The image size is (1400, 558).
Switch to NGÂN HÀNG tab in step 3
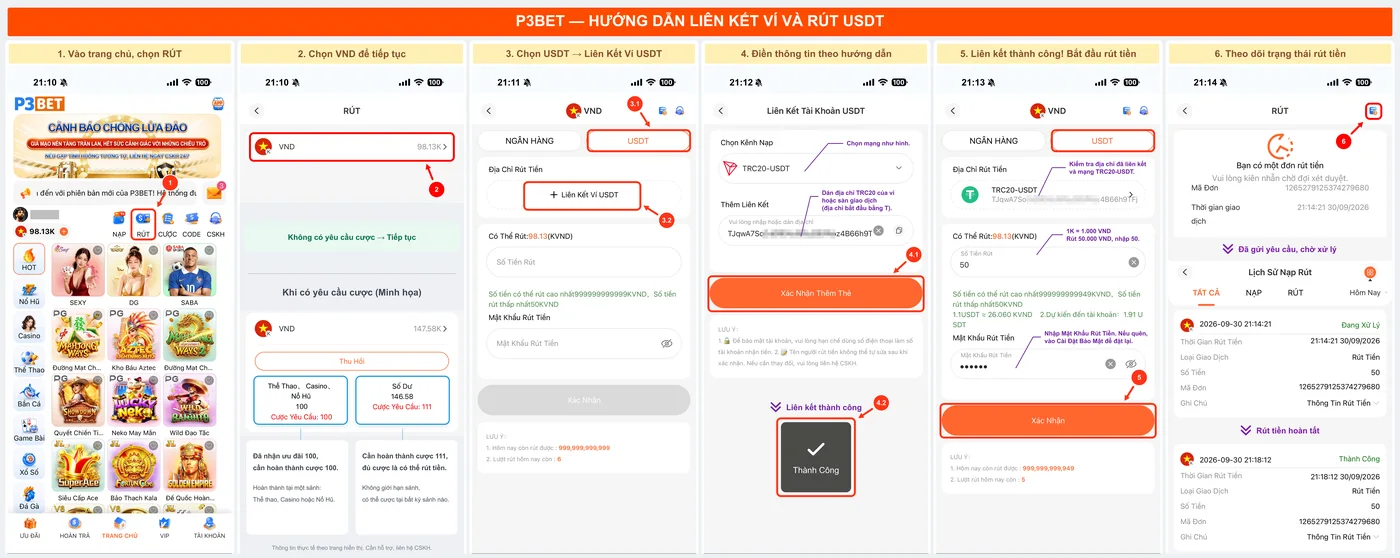(x=530, y=141)
